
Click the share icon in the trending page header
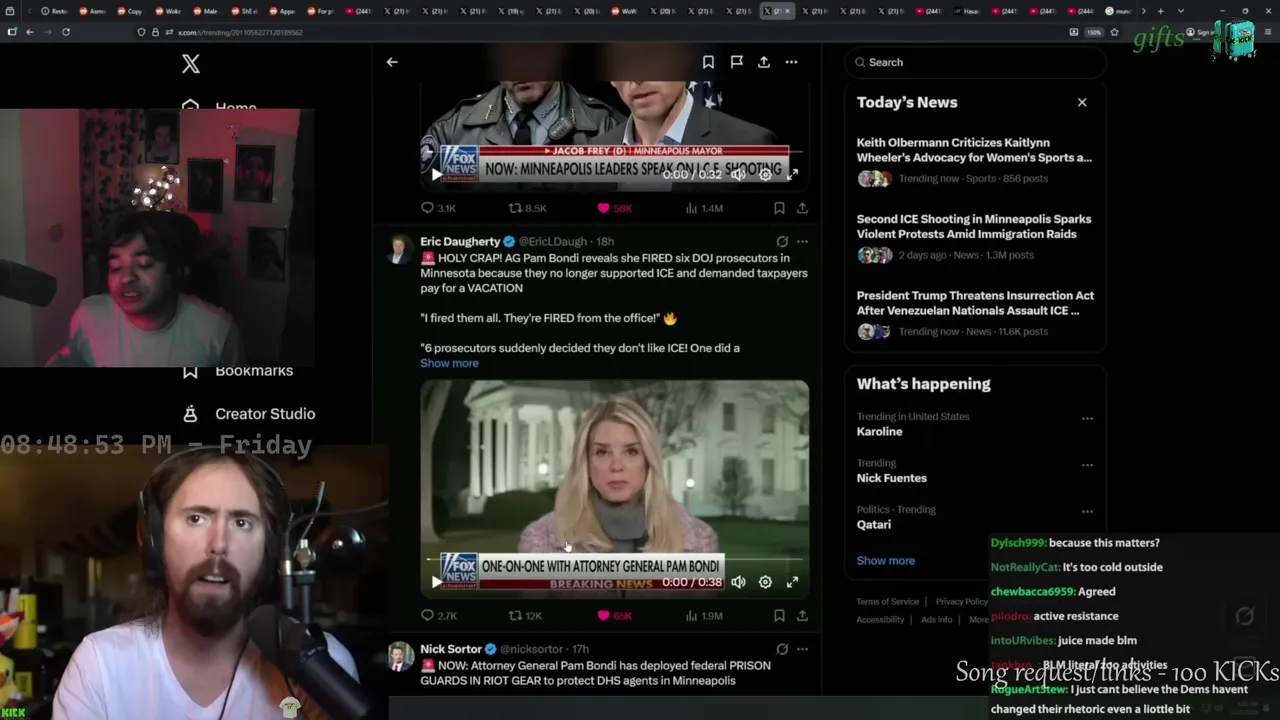(x=764, y=62)
